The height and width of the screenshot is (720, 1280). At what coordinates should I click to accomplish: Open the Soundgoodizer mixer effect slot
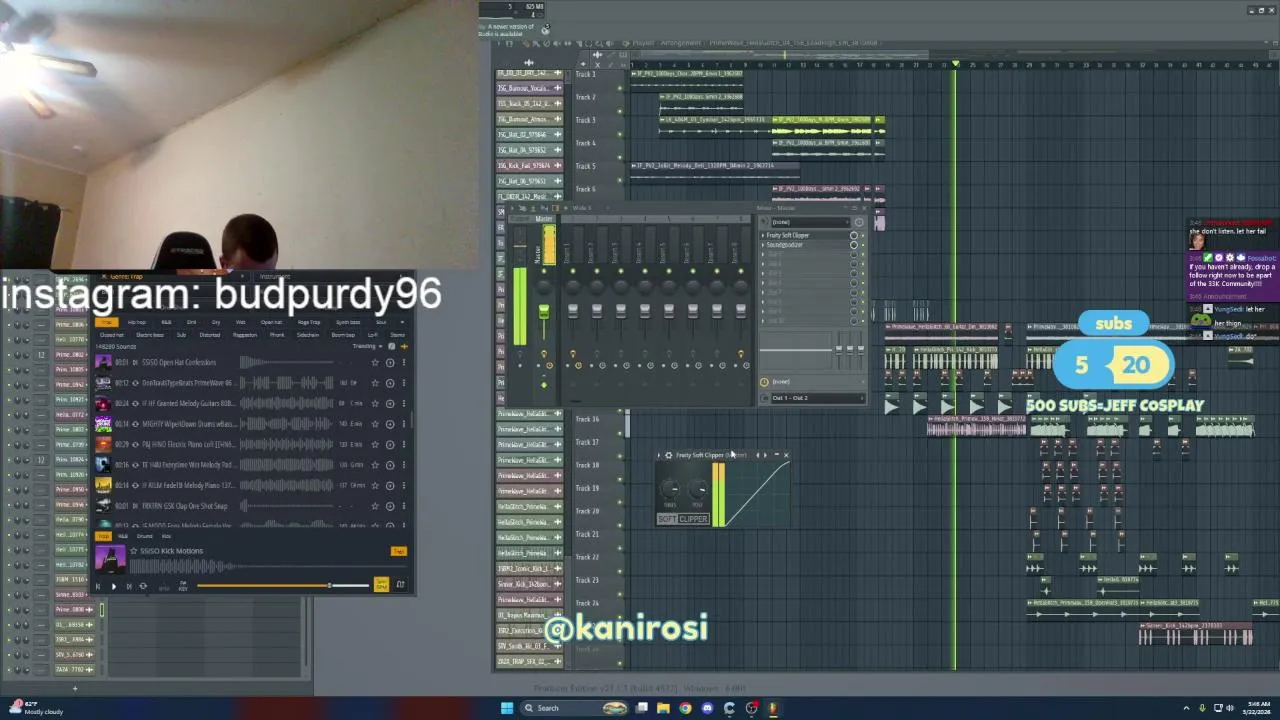pos(805,245)
